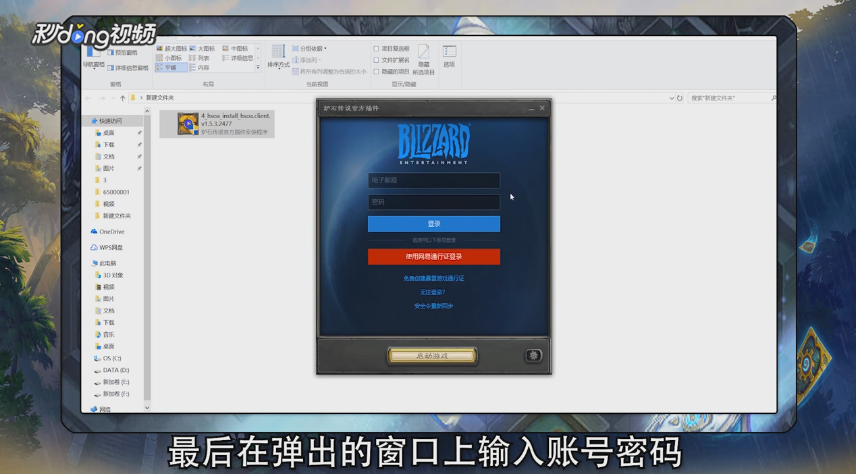The height and width of the screenshot is (474, 856).
Task: Open folder named 65000001
Action: (112, 192)
